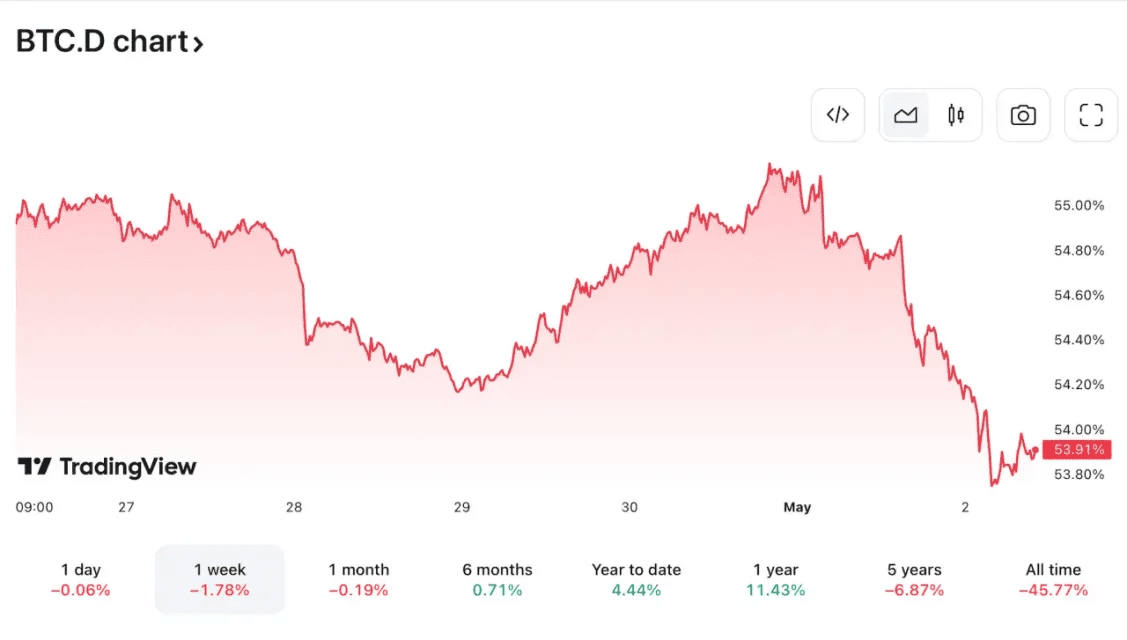The image size is (1127, 640).
Task: Click the red 53.91% price marker
Action: coord(1076,450)
